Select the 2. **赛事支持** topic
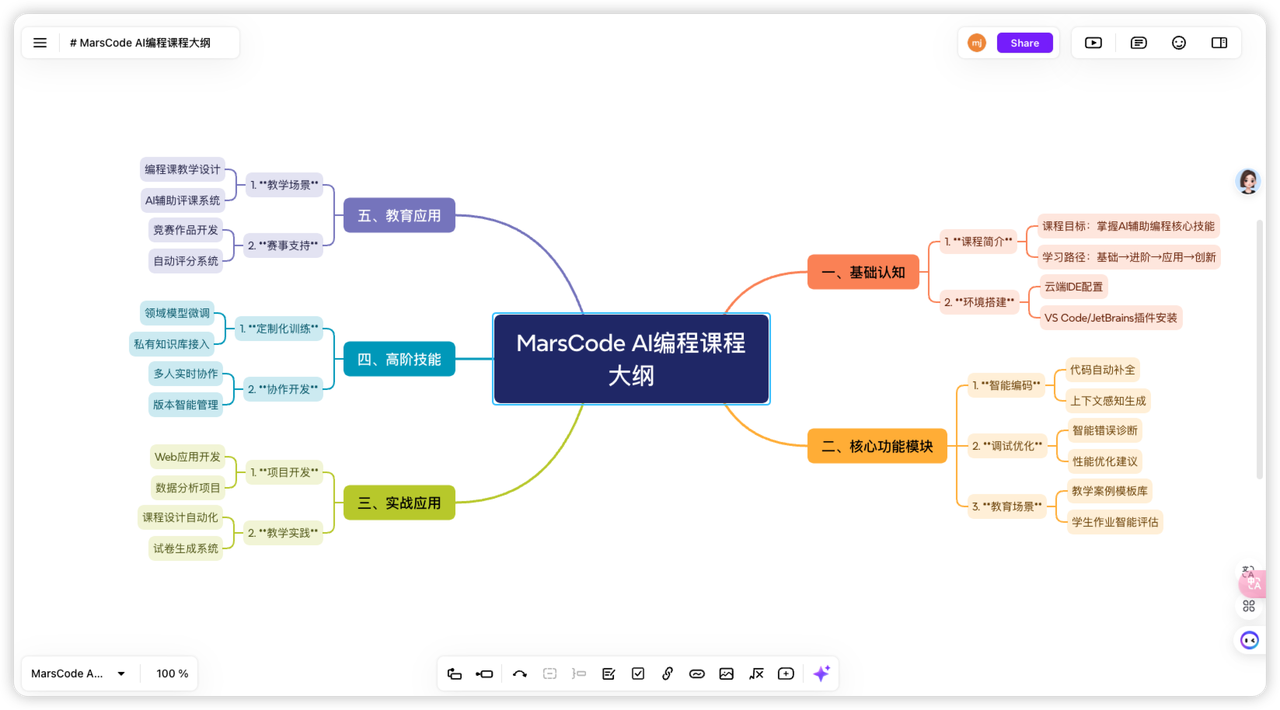This screenshot has width=1280, height=710. click(283, 245)
